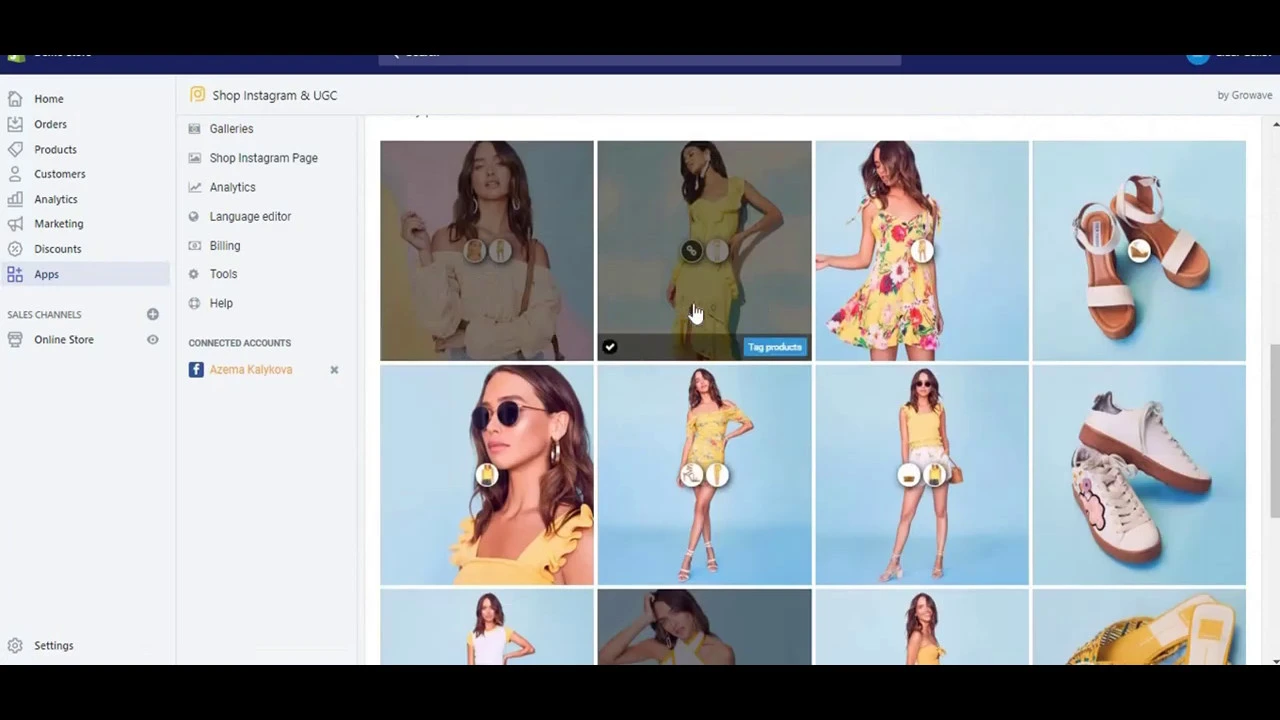Open the Growave app Analytics section
Viewport: 1280px width, 720px height.
[232, 187]
